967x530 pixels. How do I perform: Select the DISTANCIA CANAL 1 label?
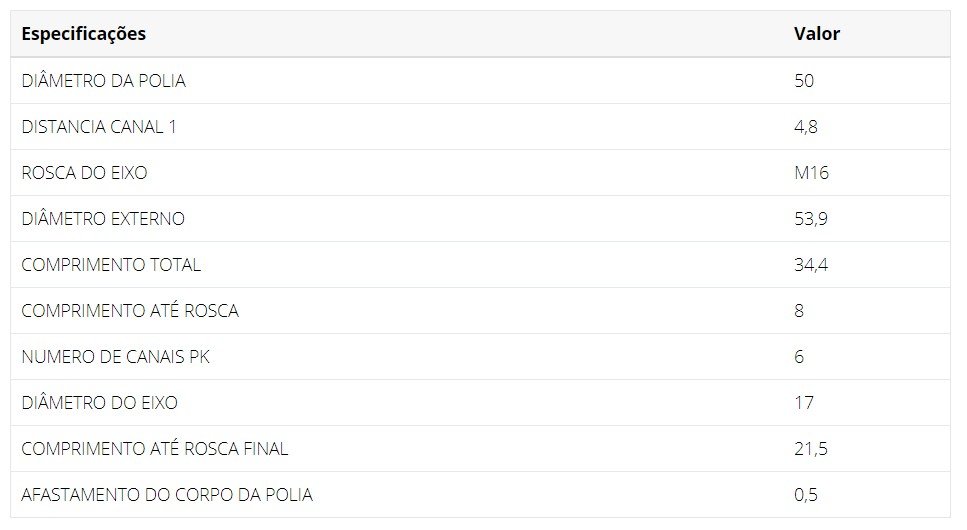(99, 127)
